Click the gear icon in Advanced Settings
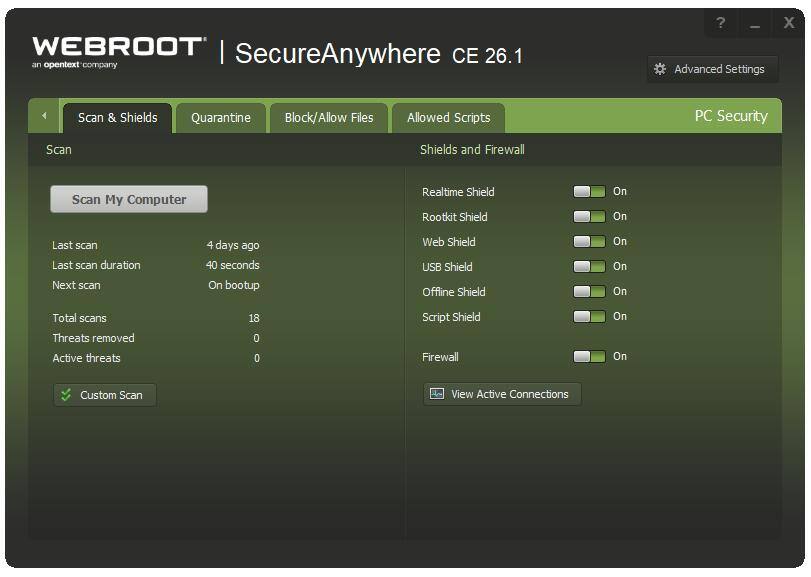The width and height of the screenshot is (811, 577). 660,69
